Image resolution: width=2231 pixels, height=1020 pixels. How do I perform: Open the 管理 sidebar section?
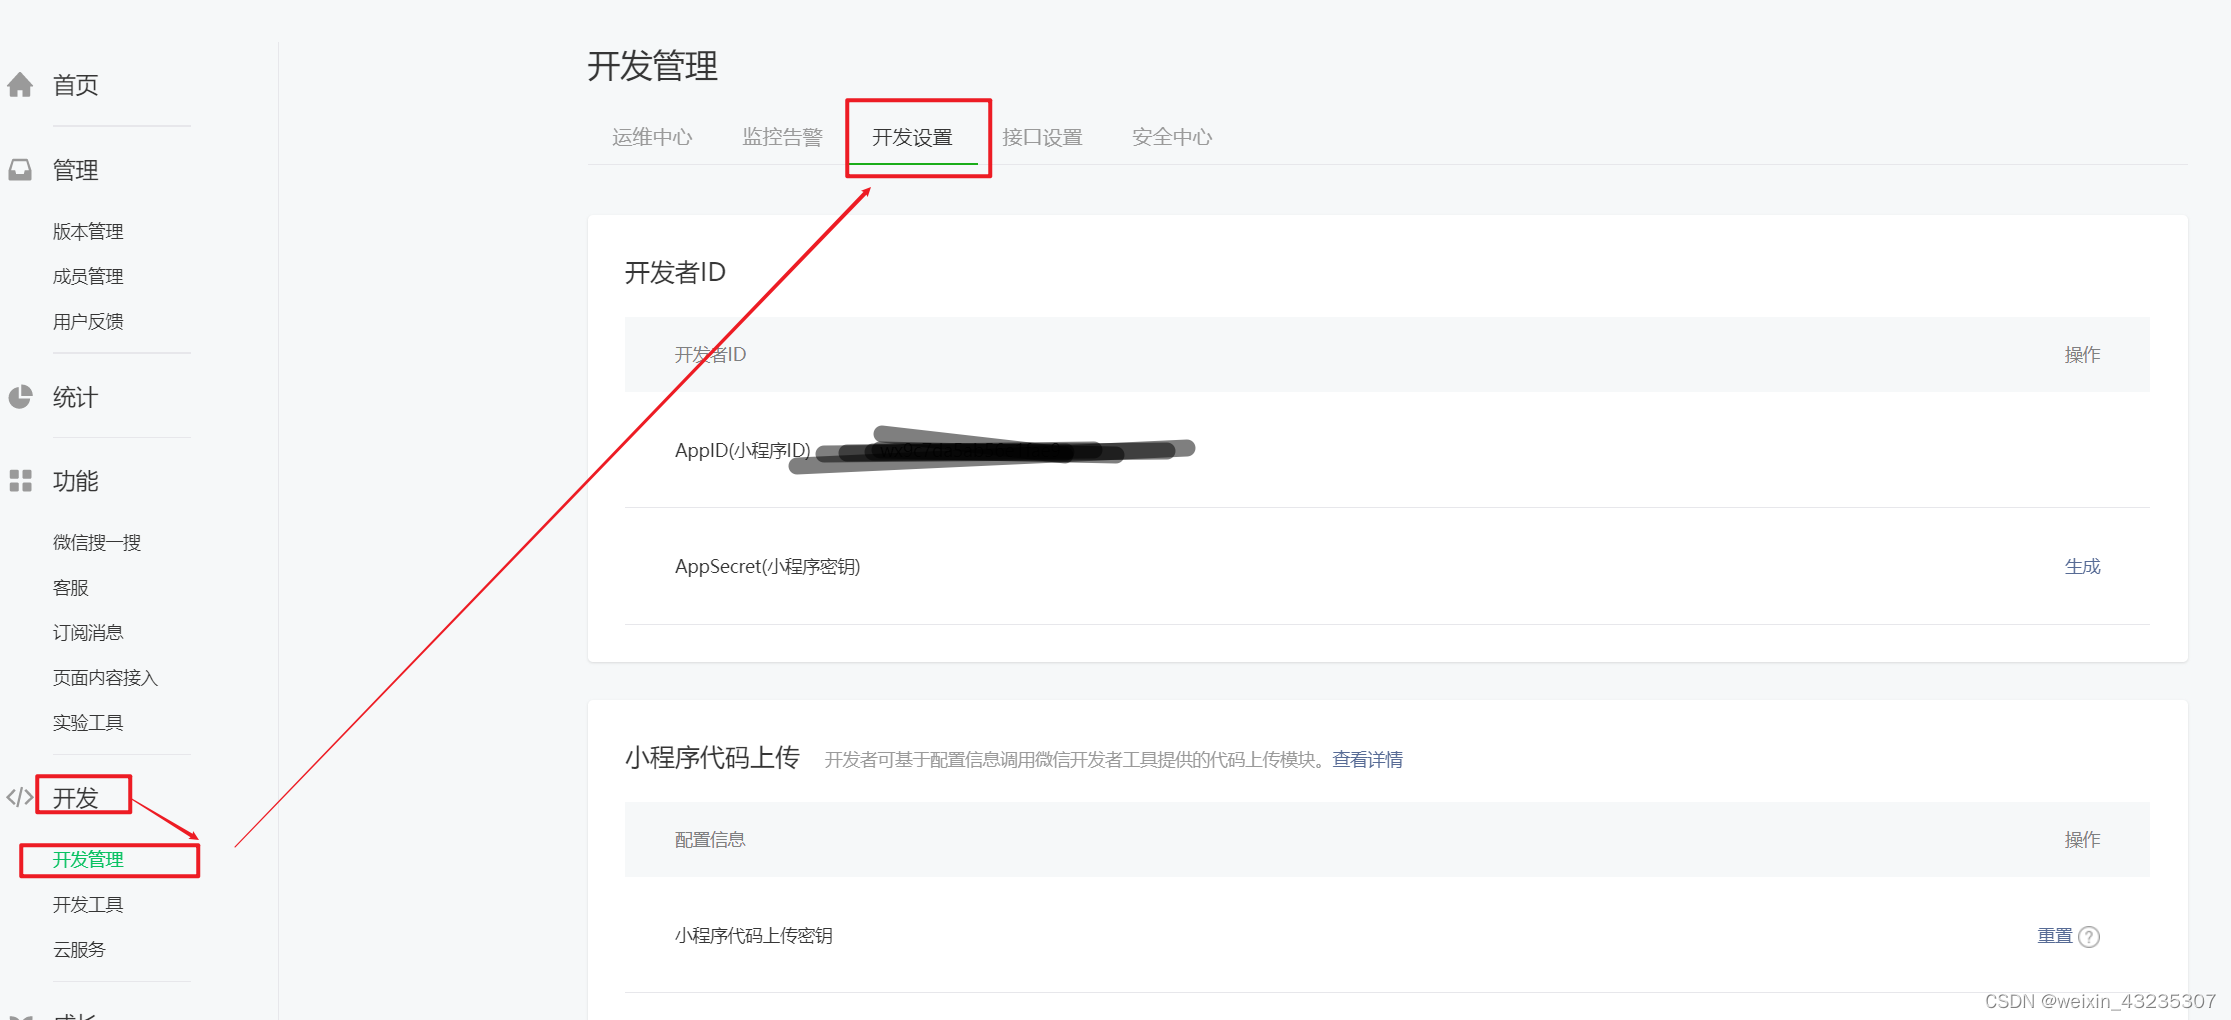(x=76, y=170)
